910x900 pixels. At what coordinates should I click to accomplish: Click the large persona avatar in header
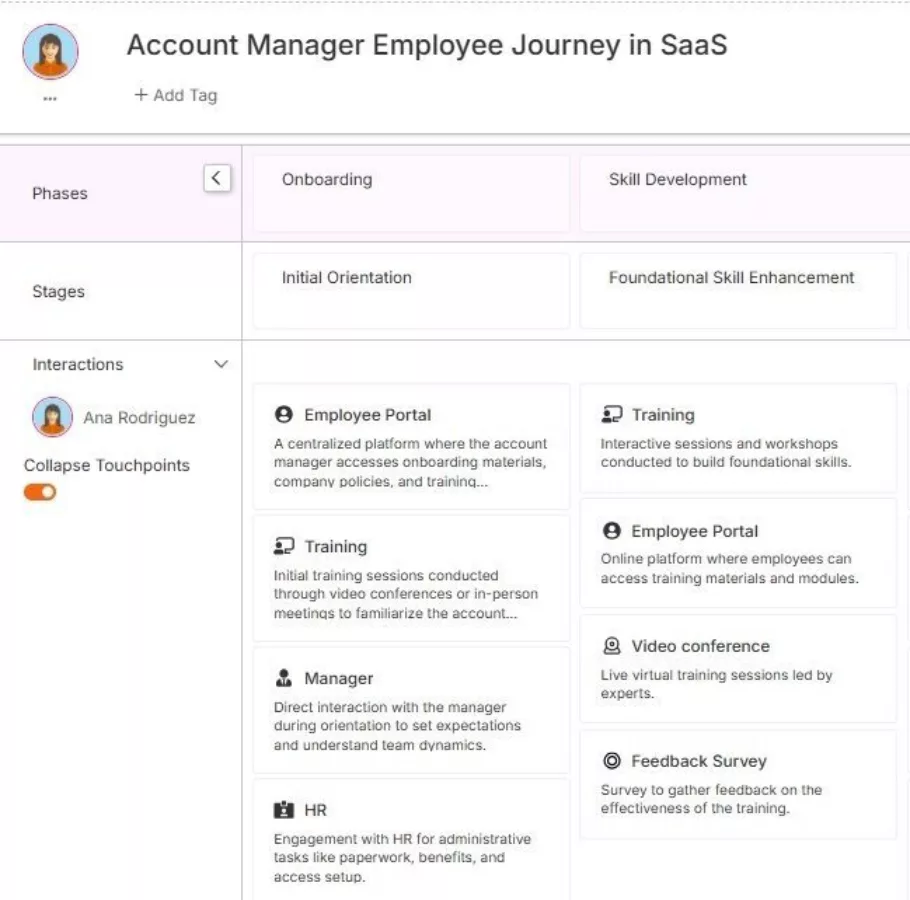click(x=50, y=52)
